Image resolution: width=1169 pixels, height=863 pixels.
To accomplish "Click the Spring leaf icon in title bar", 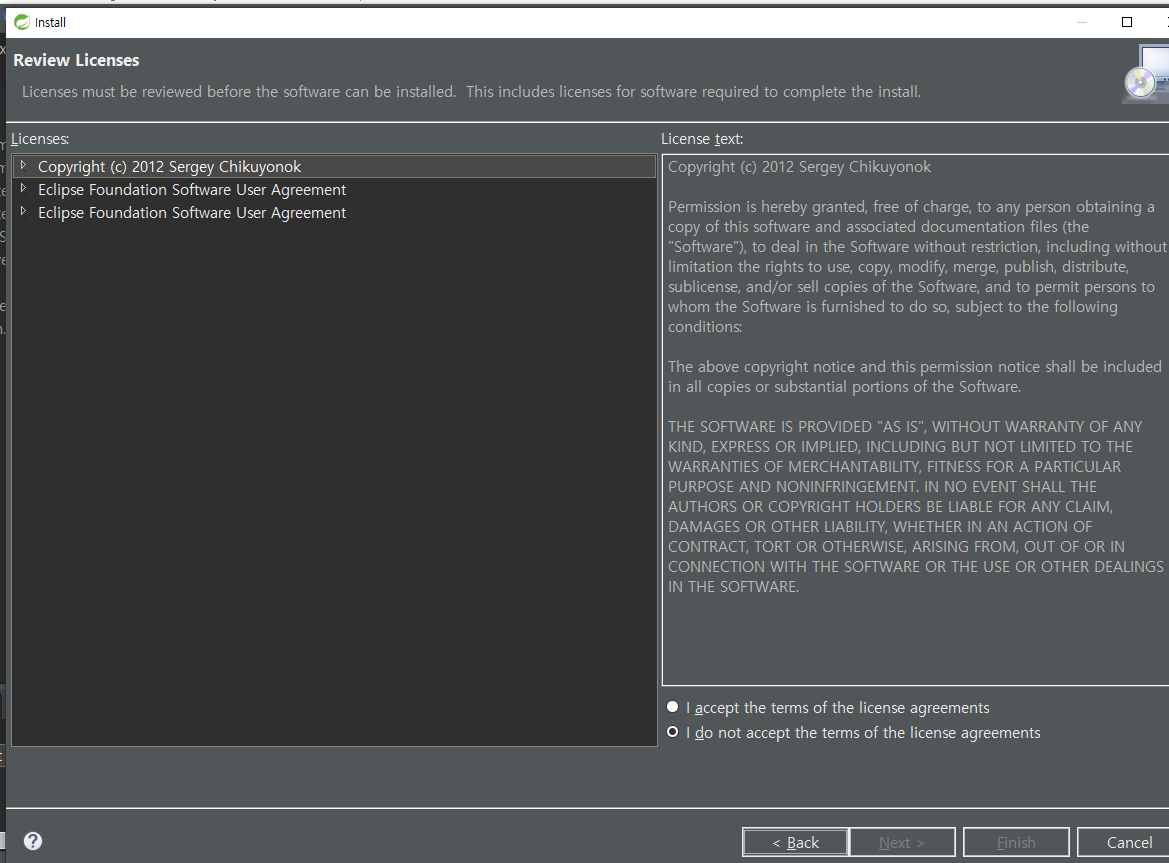I will coord(22,22).
